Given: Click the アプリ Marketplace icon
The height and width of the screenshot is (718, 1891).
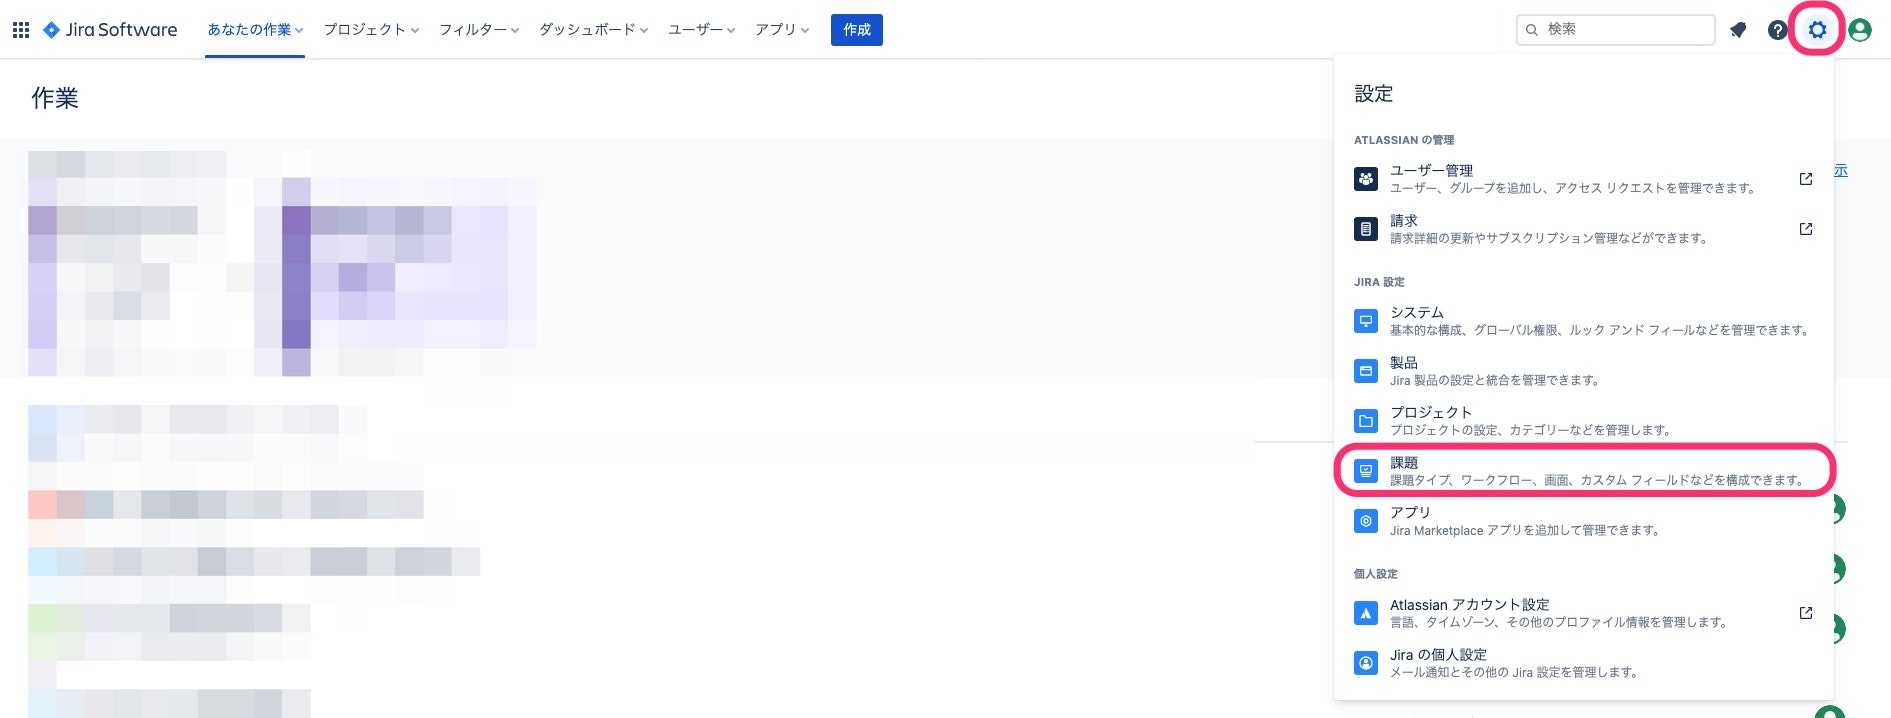Looking at the screenshot, I should tap(1366, 520).
